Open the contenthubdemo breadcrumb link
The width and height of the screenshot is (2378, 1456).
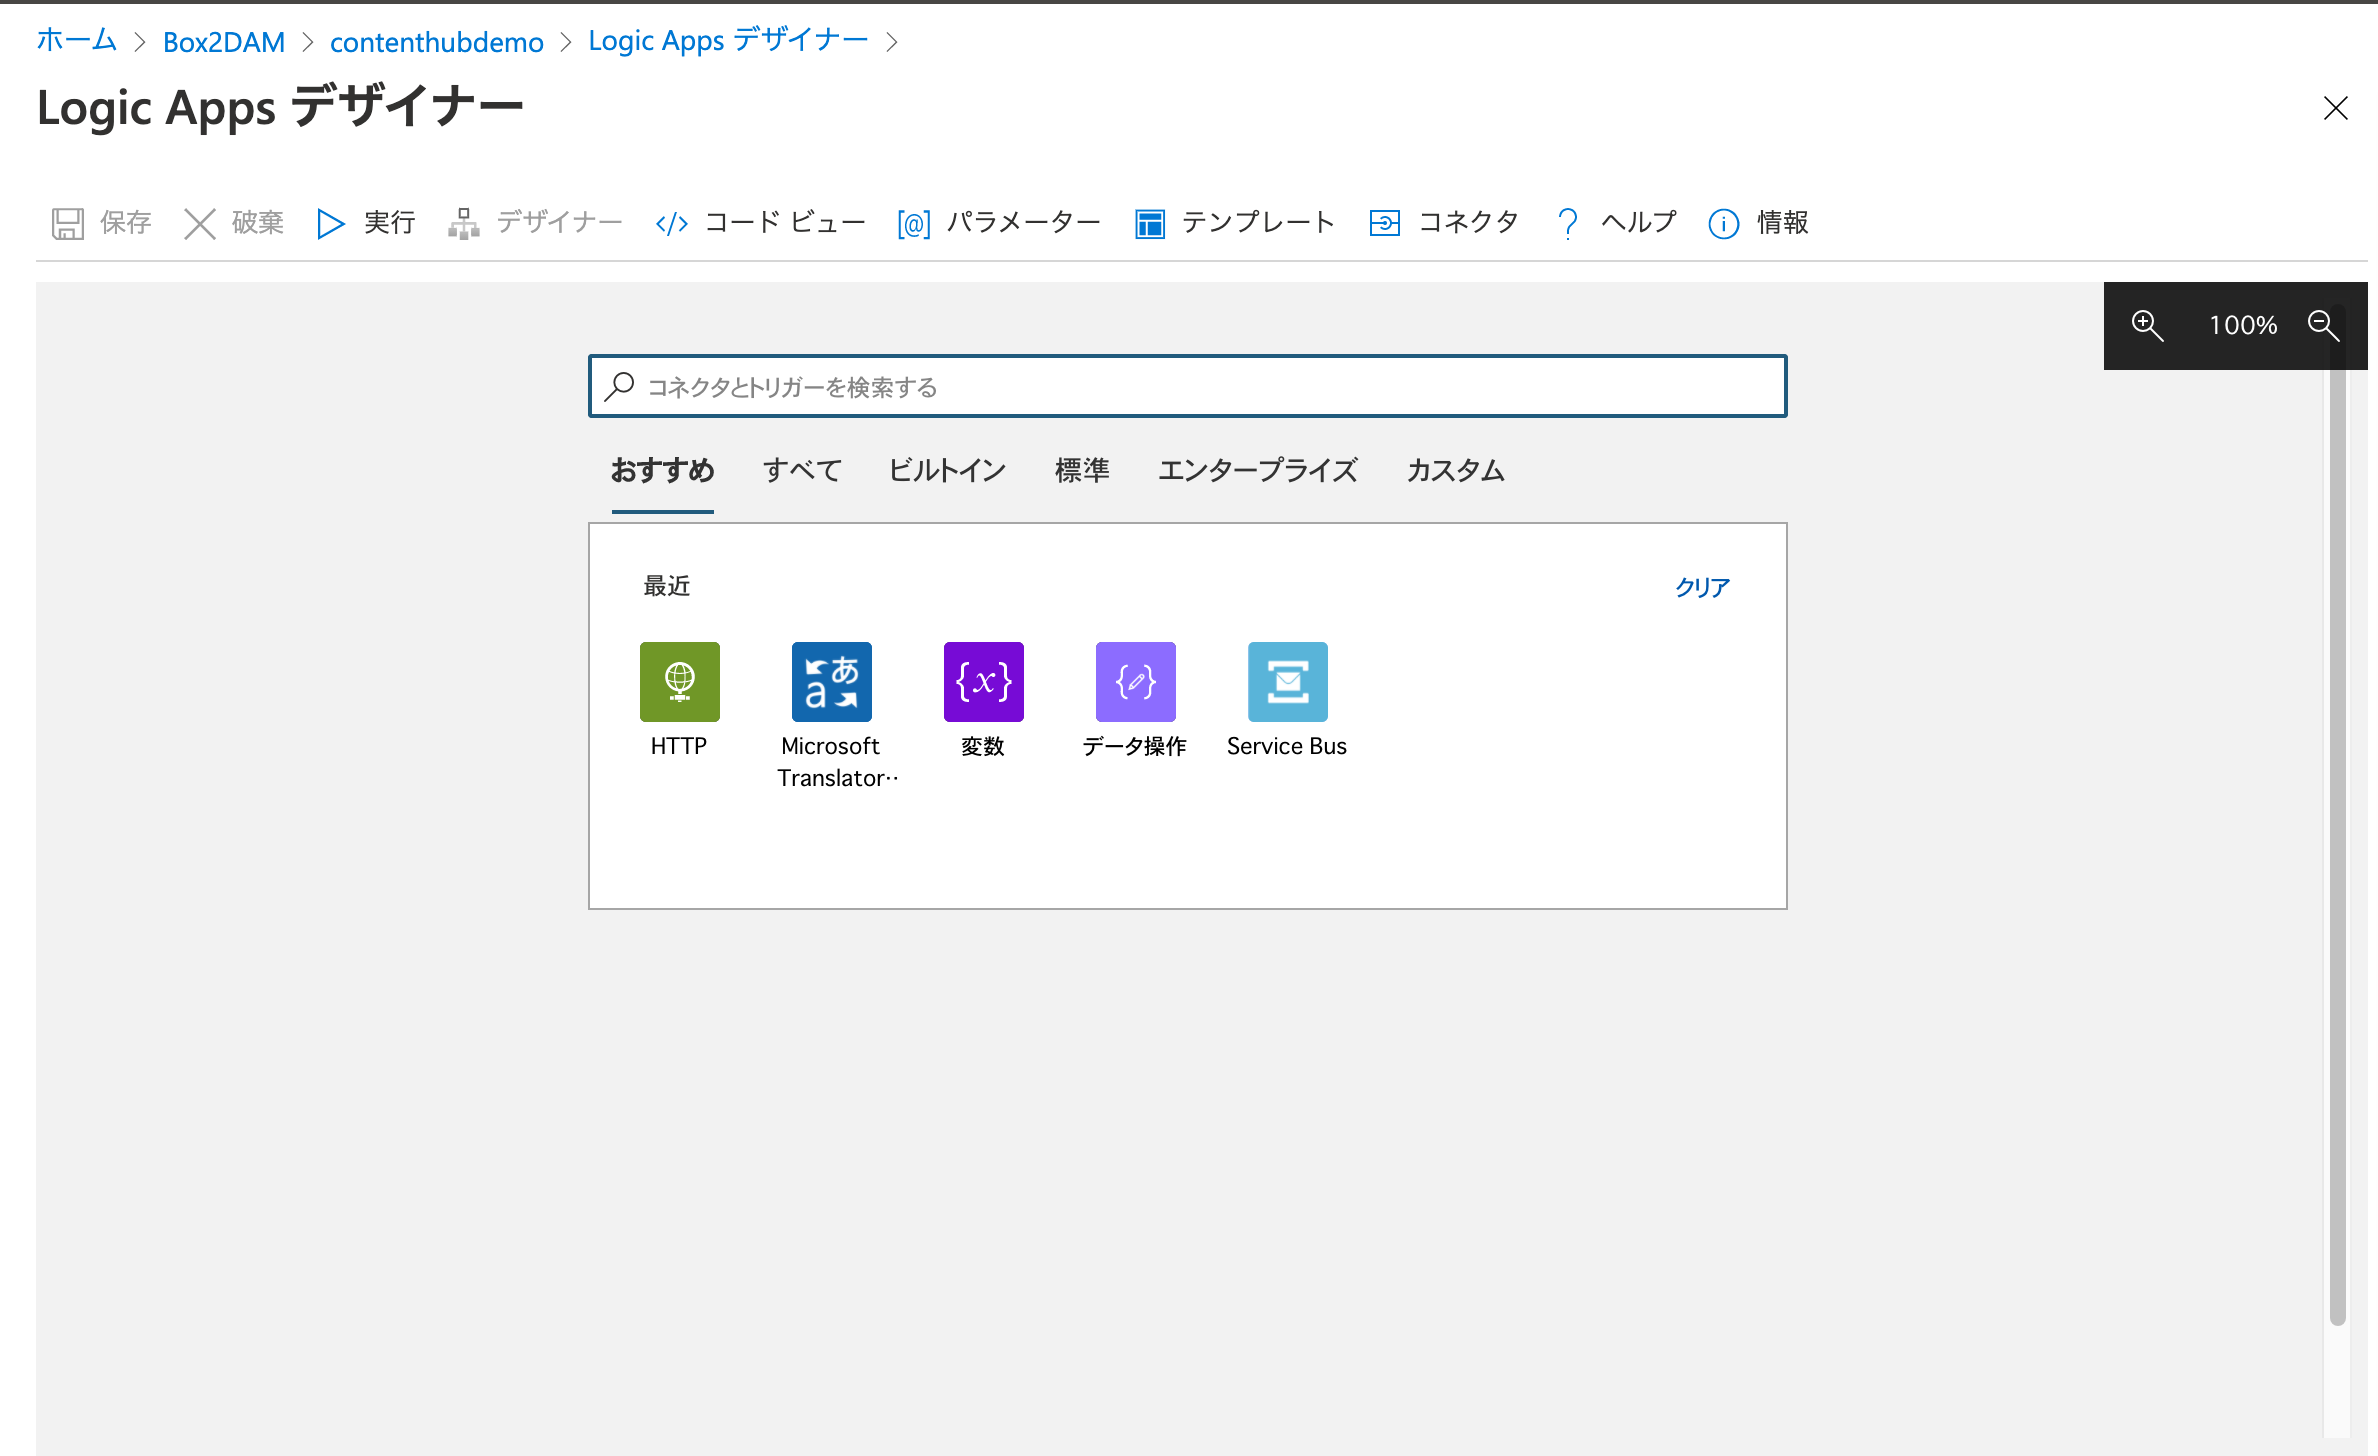tap(437, 42)
